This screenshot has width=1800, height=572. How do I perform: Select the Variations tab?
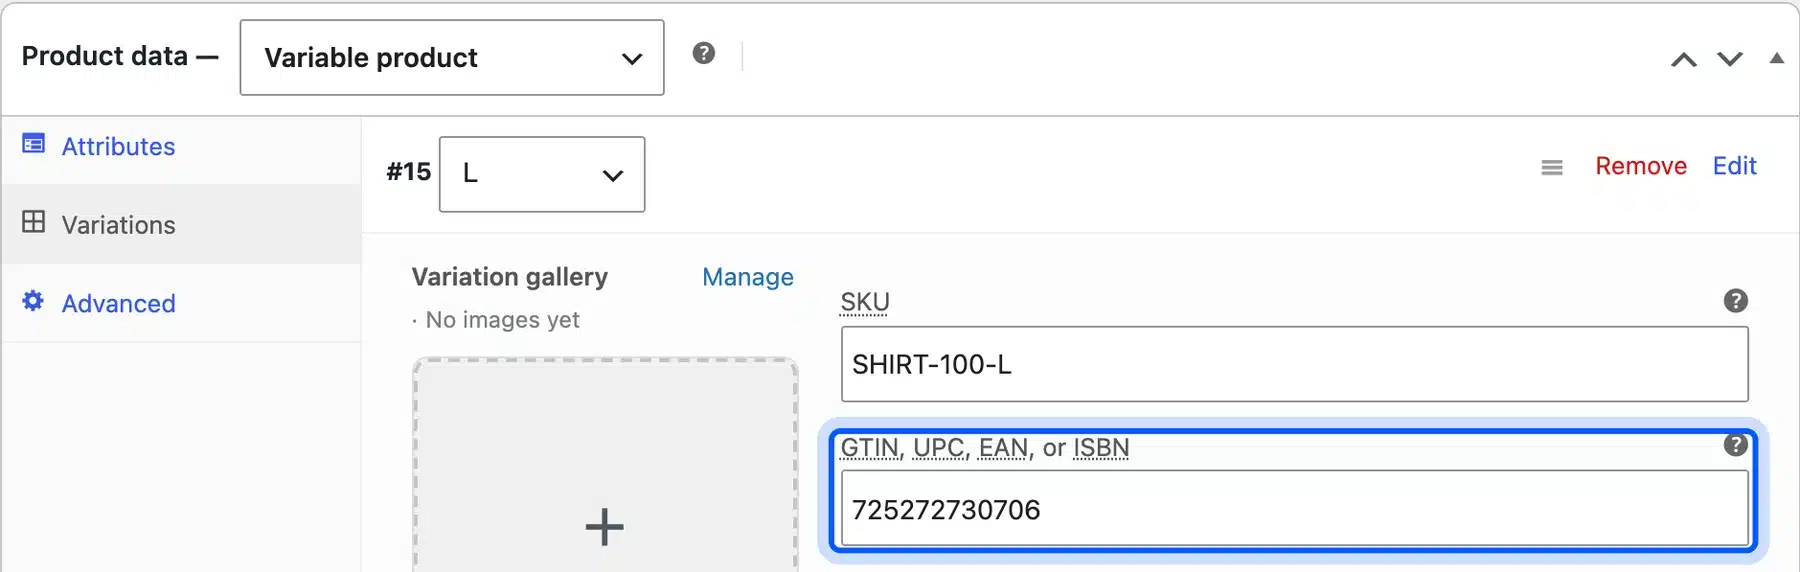181,224
